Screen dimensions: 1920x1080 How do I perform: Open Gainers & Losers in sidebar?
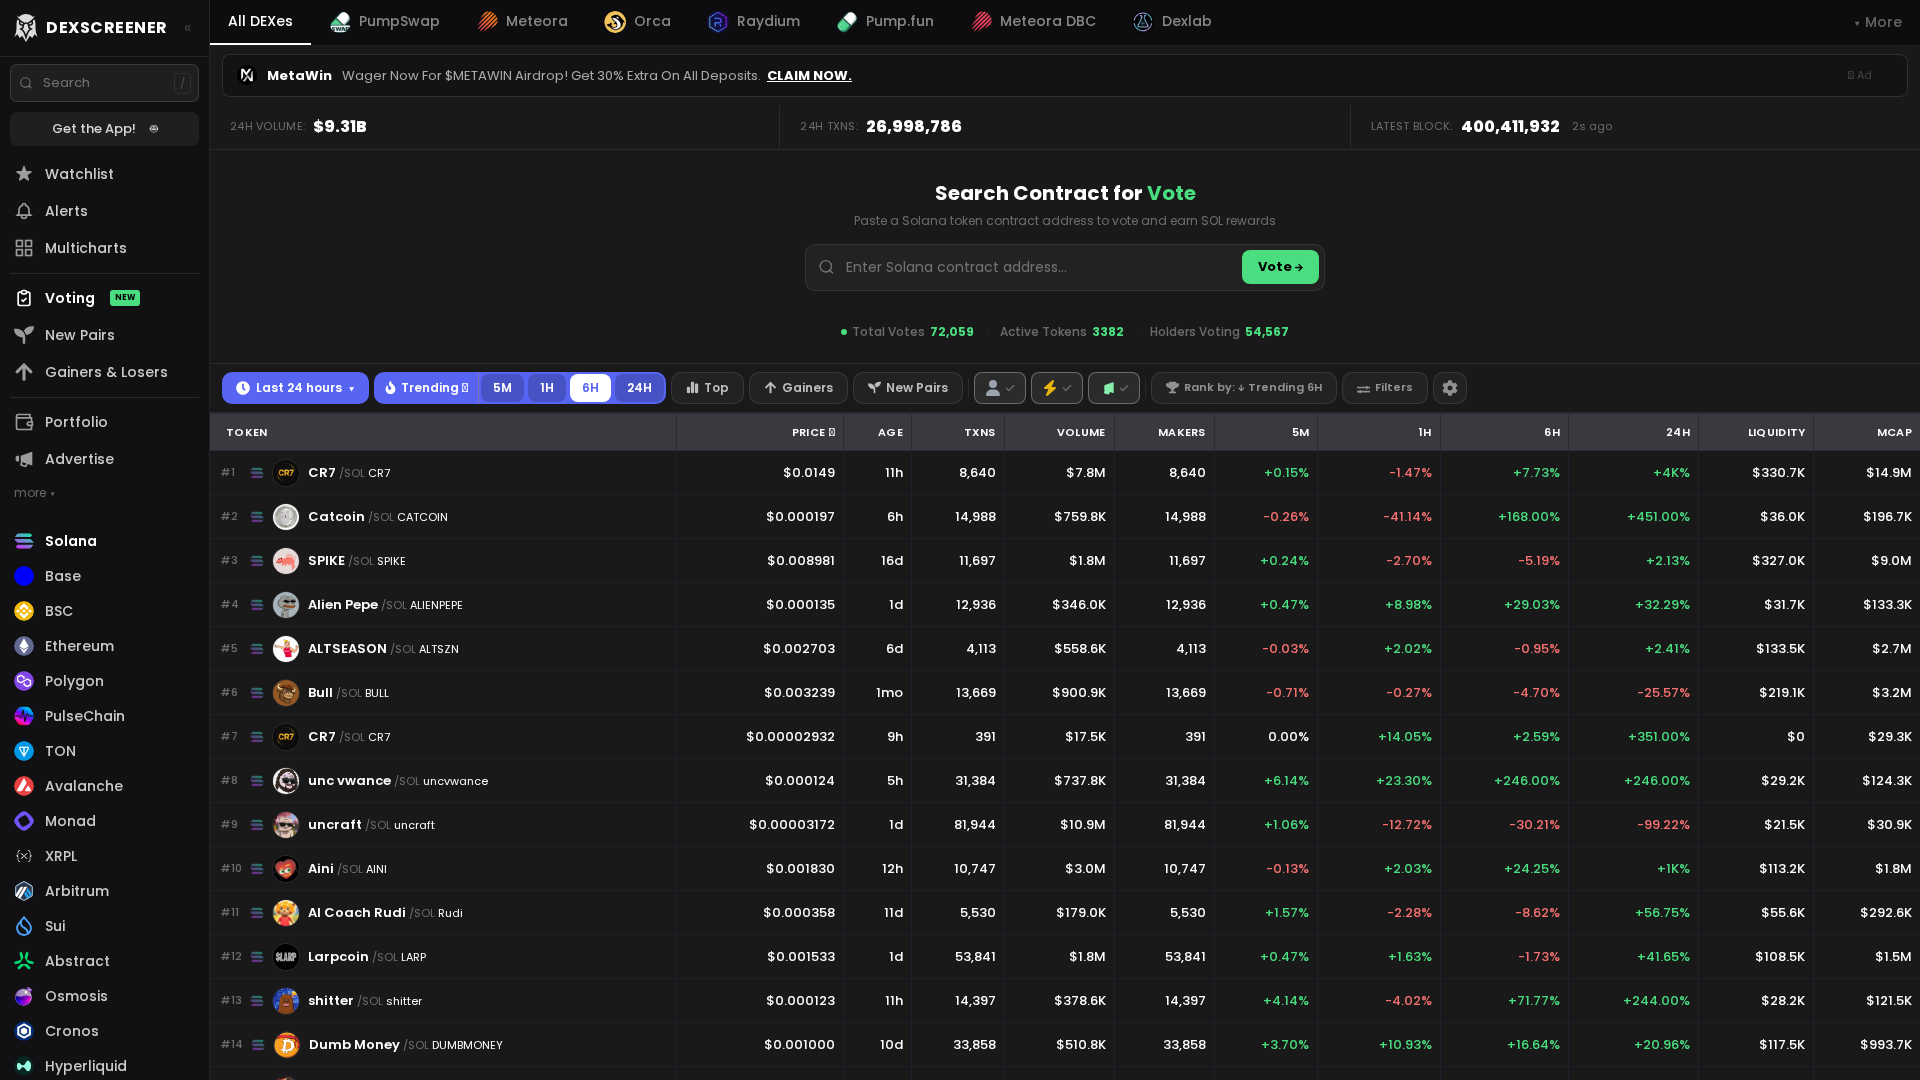[104, 372]
